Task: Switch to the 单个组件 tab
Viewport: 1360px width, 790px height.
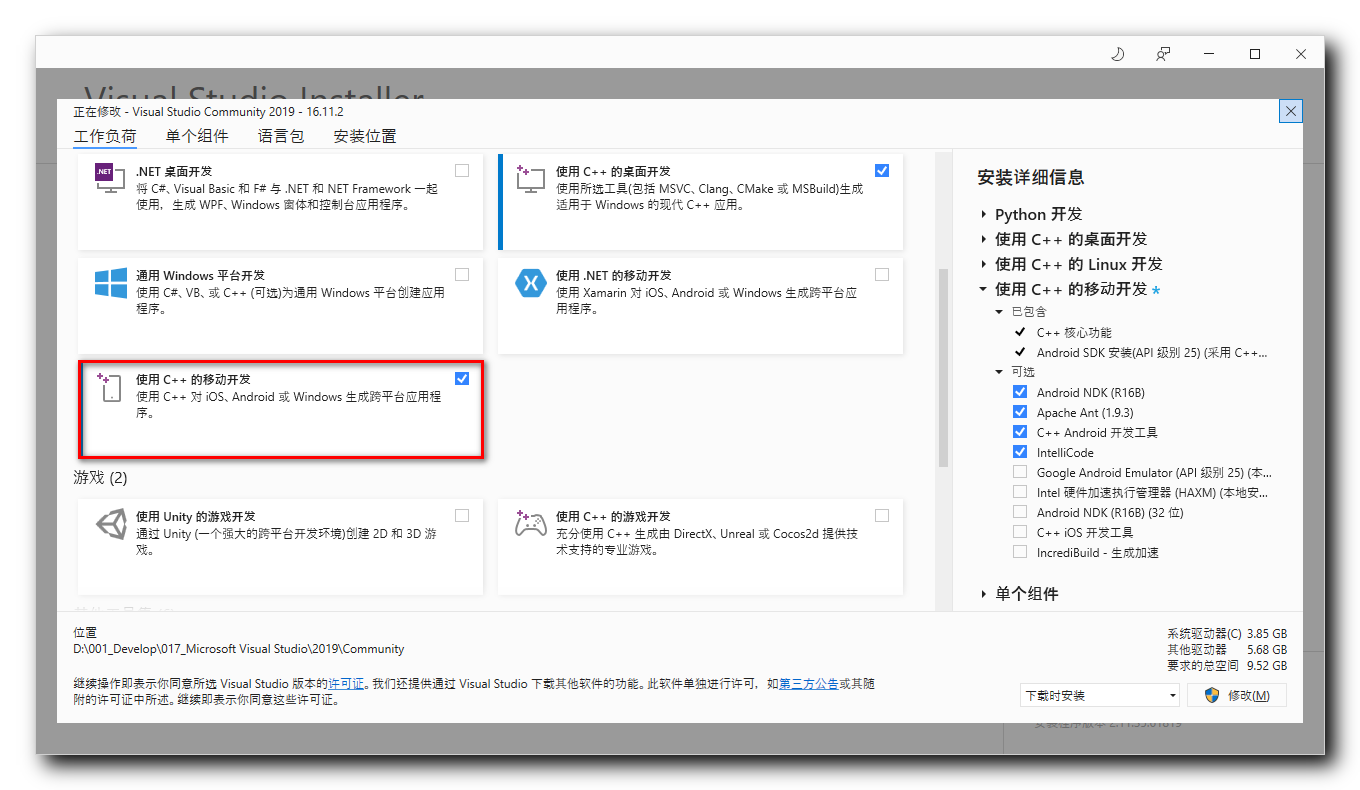Action: [197, 136]
